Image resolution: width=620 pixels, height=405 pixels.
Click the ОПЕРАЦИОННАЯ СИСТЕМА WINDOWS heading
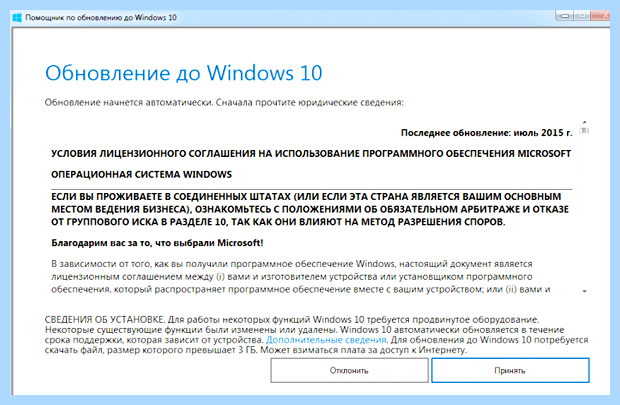pos(142,174)
